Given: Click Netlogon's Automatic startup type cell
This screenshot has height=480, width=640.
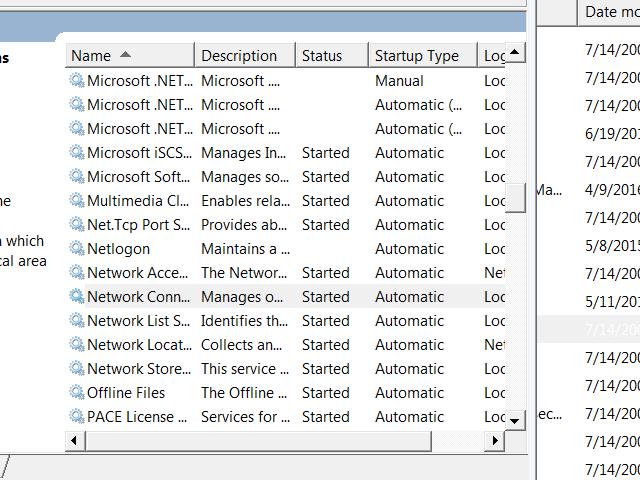Looking at the screenshot, I should tap(409, 249).
